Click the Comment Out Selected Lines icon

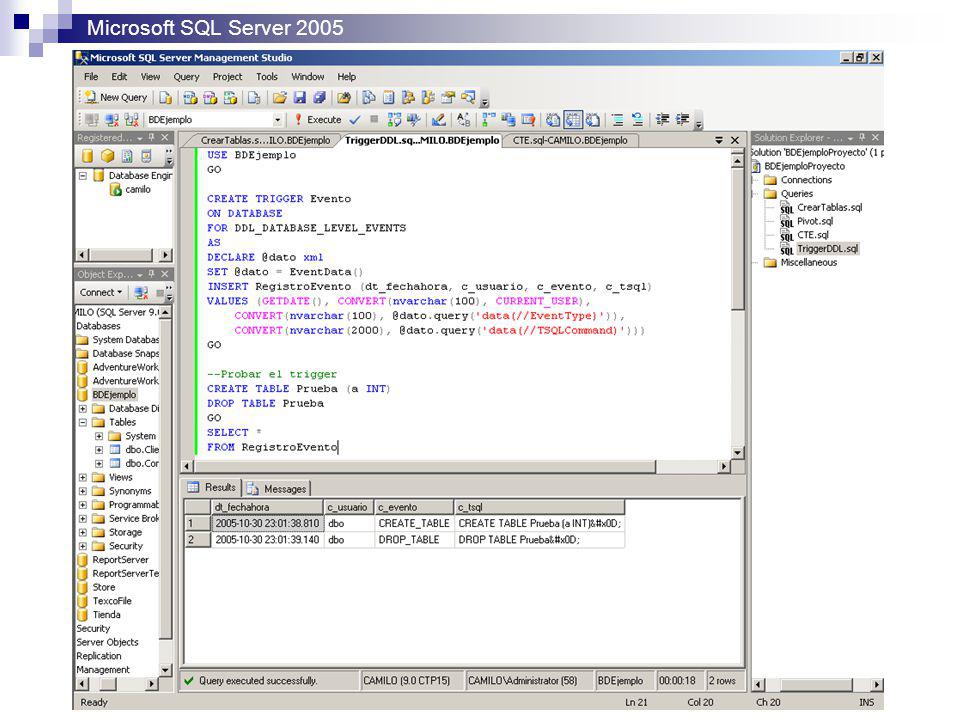tap(618, 119)
